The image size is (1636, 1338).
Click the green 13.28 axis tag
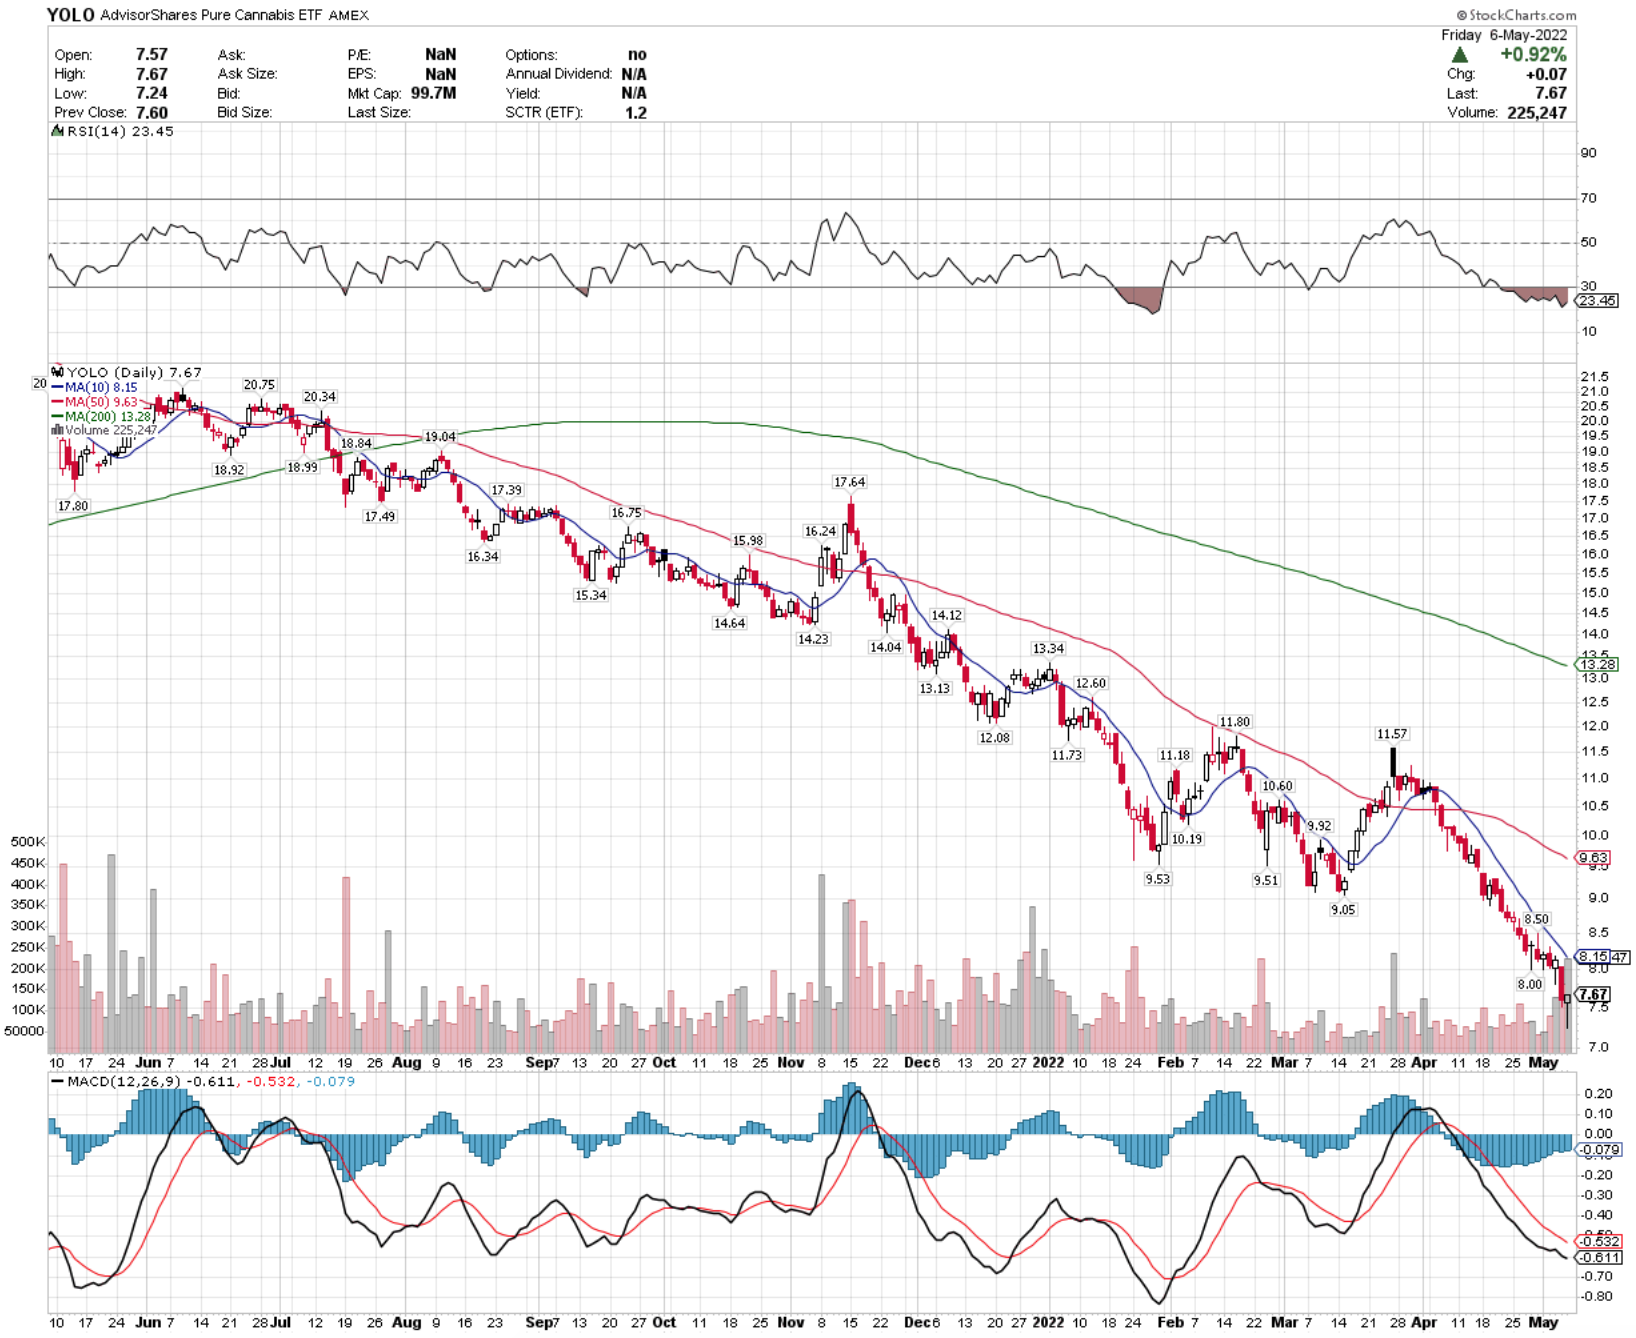(x=1597, y=664)
